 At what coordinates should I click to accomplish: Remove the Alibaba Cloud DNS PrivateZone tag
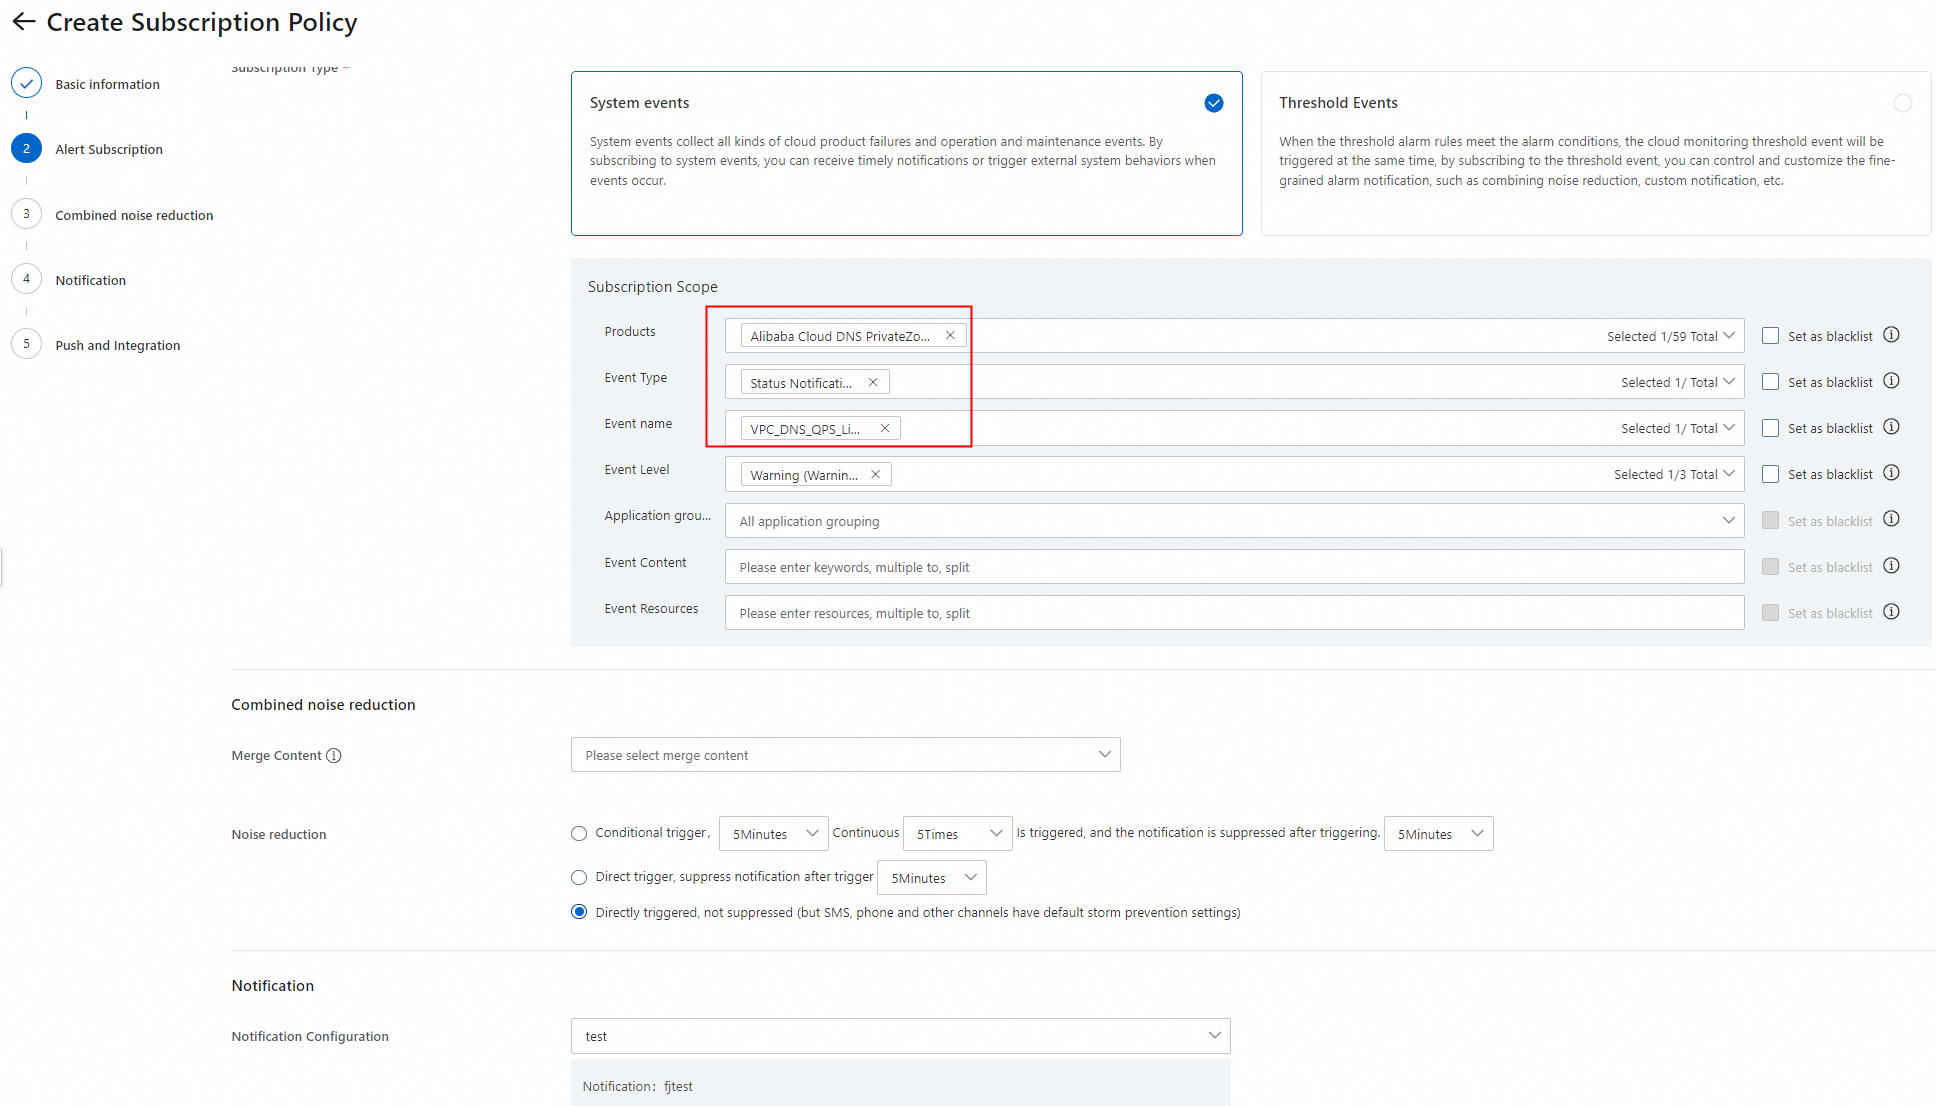[x=950, y=336]
